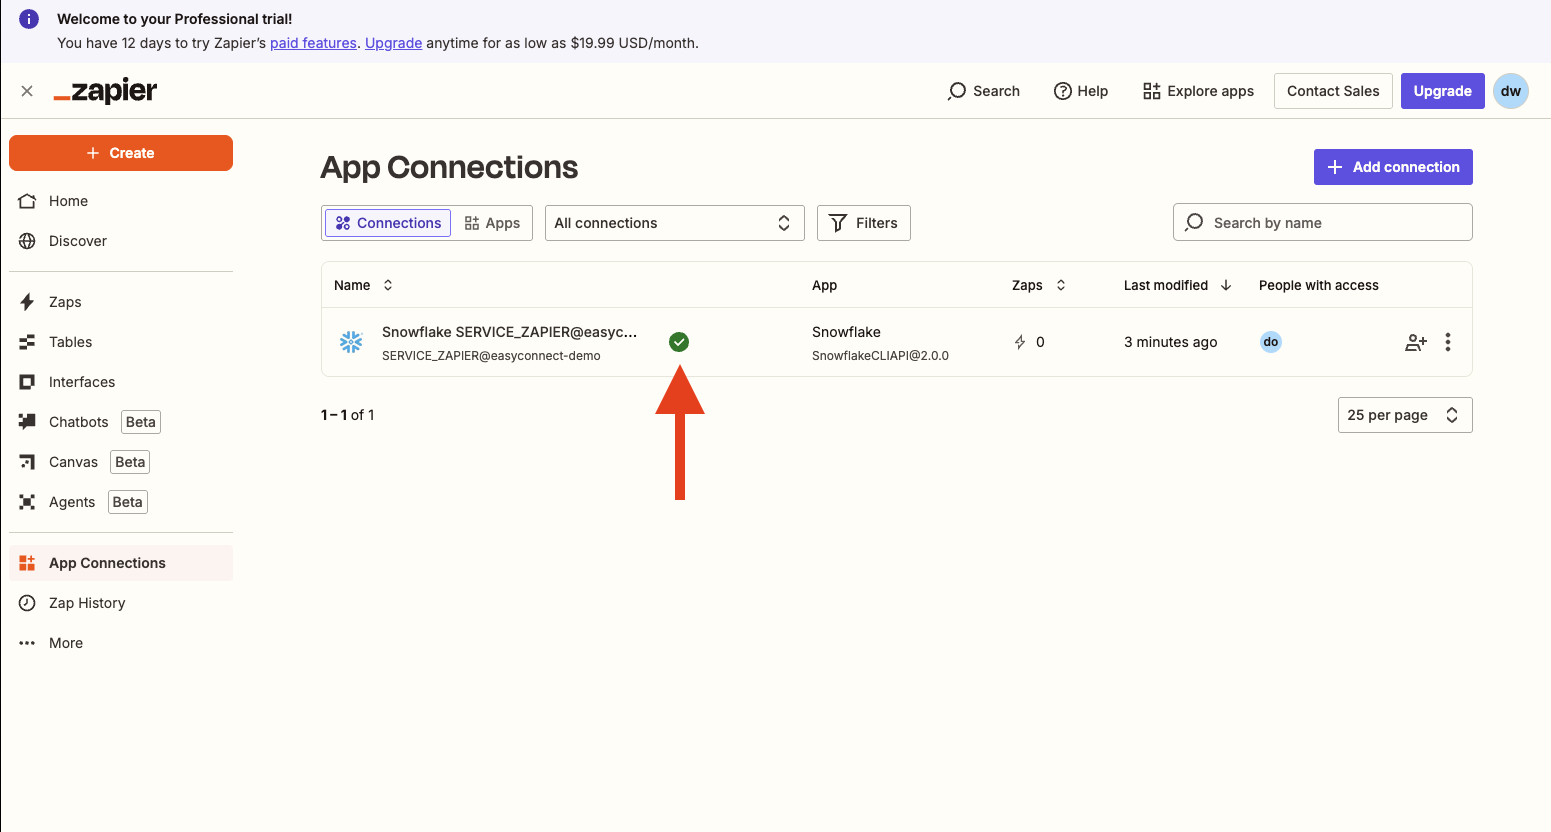Go to Discover in the sidebar
This screenshot has height=832, width=1551.
point(121,241)
